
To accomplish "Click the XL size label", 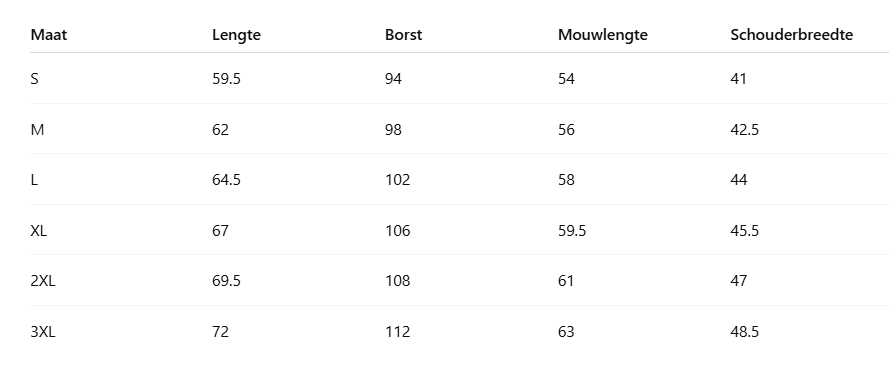I will pyautogui.click(x=39, y=231).
